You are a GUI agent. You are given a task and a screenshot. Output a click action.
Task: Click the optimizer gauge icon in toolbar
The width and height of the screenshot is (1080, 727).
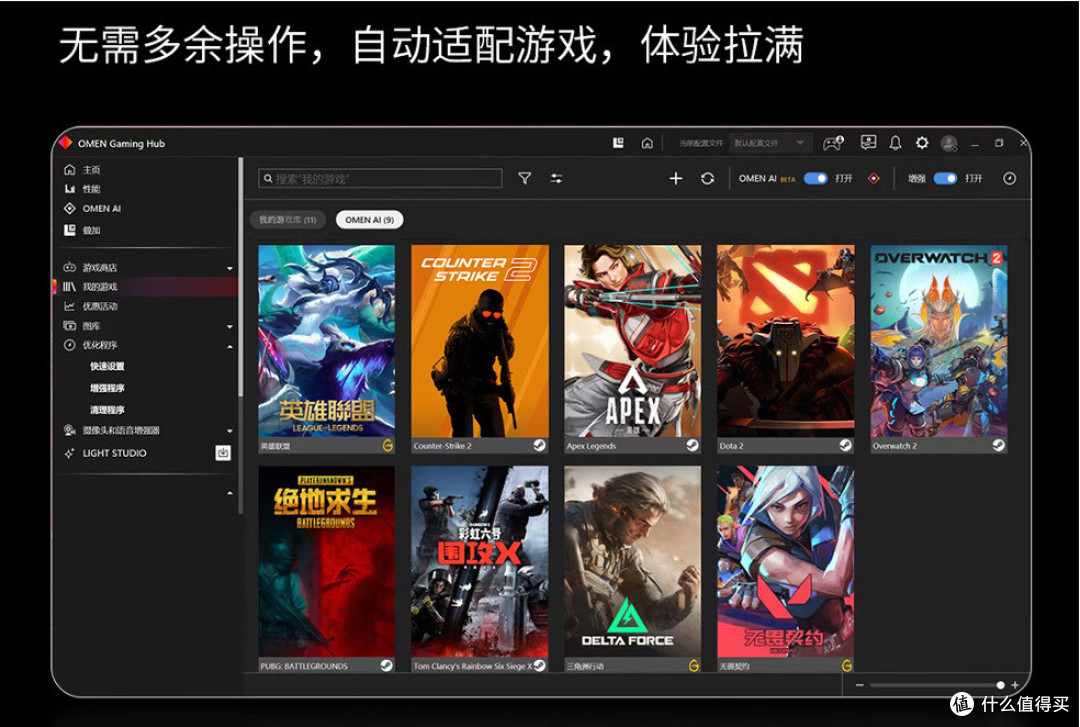[1010, 178]
